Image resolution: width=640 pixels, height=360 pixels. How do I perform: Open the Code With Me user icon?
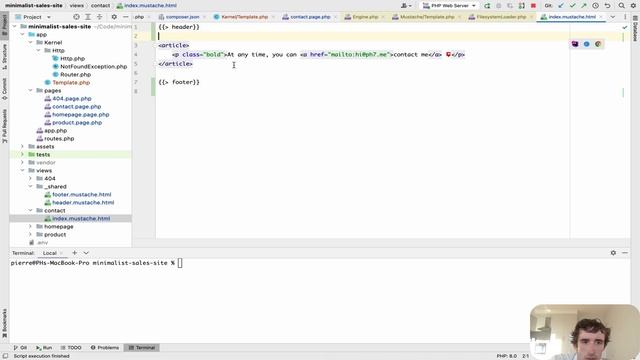(x=406, y=6)
